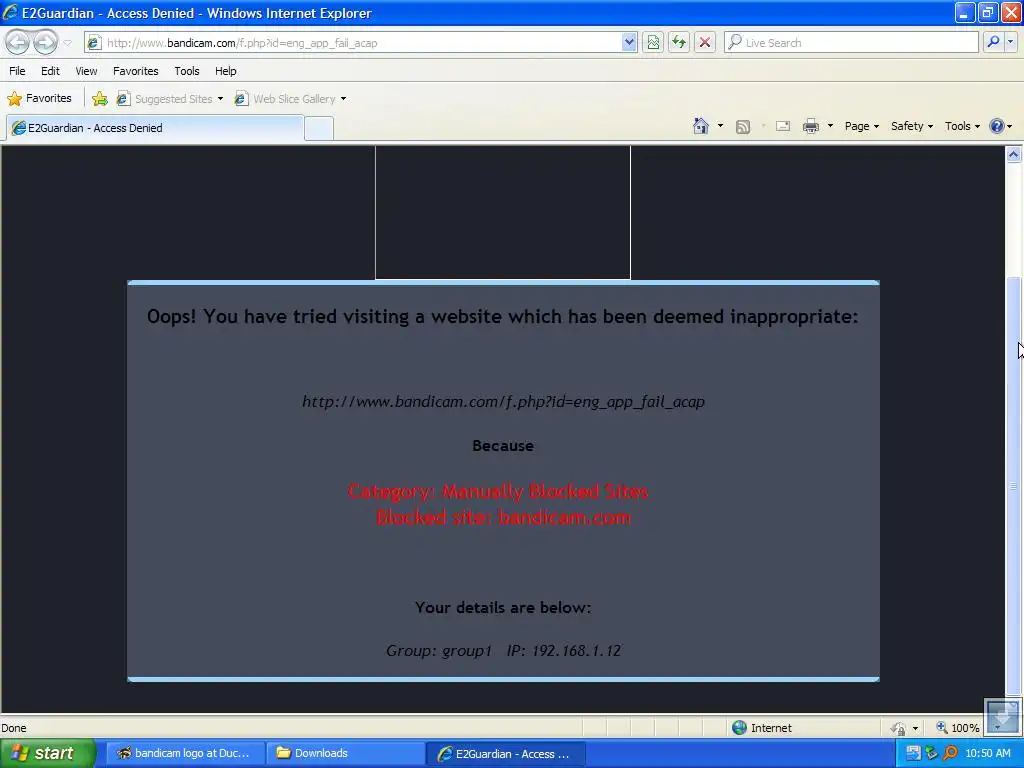The image size is (1024, 768).
Task: Click the 'Oops! You have tried visiting' heading
Action: tap(502, 317)
